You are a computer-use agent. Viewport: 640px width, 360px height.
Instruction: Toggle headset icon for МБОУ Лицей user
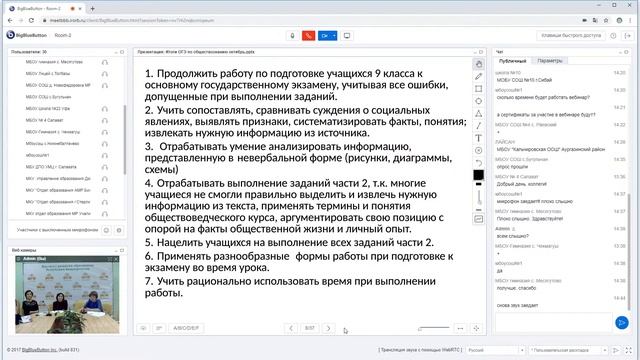[x=105, y=74]
